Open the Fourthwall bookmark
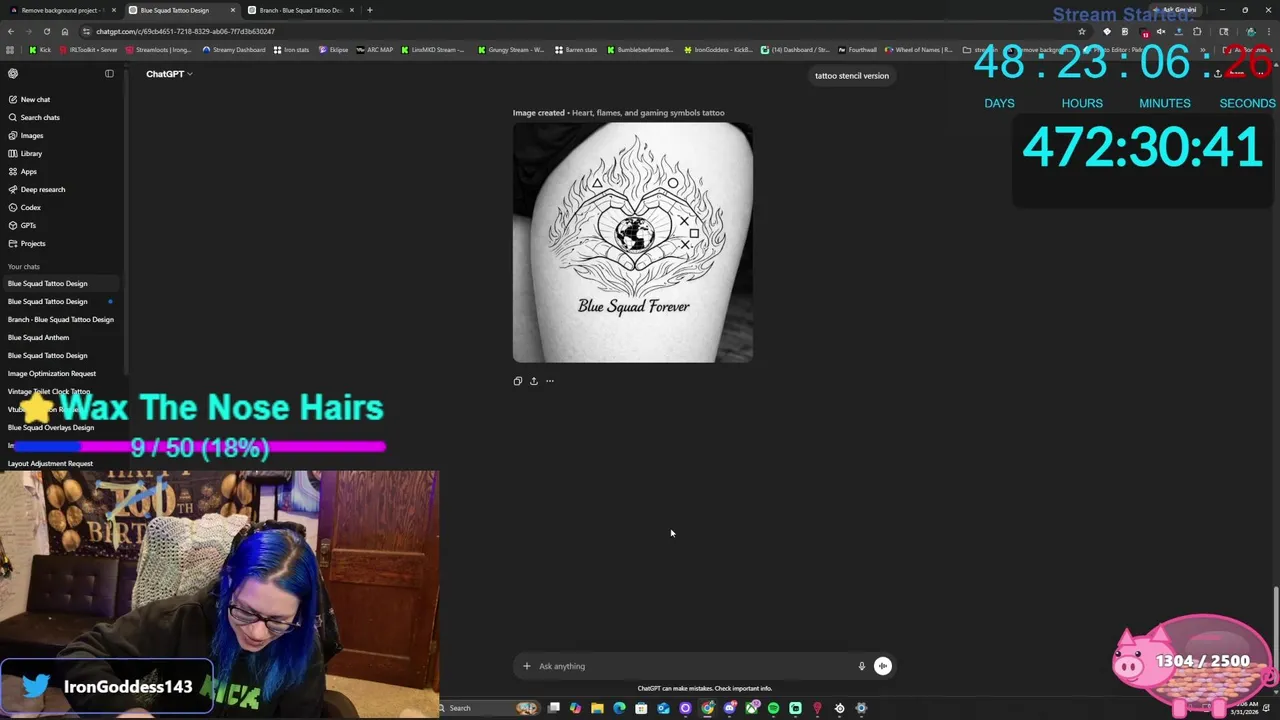Image resolution: width=1280 pixels, height=720 pixels. point(857,49)
